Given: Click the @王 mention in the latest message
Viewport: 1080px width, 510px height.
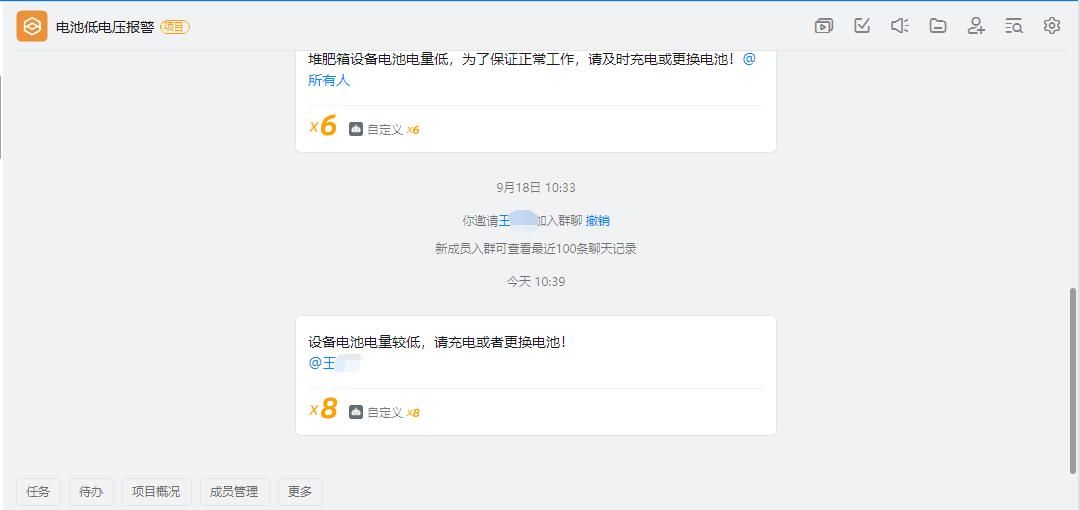Looking at the screenshot, I should (x=323, y=363).
